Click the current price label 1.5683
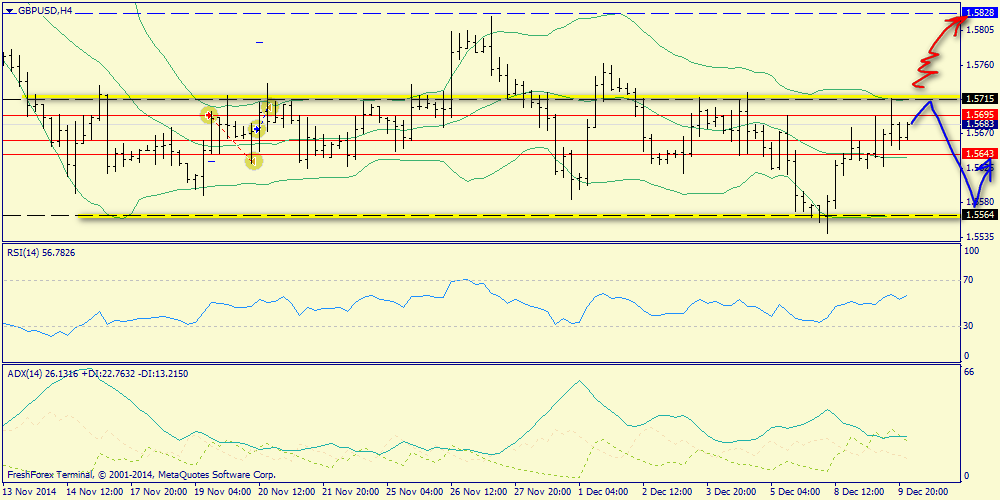This screenshot has height=500, width=1000. coord(978,124)
